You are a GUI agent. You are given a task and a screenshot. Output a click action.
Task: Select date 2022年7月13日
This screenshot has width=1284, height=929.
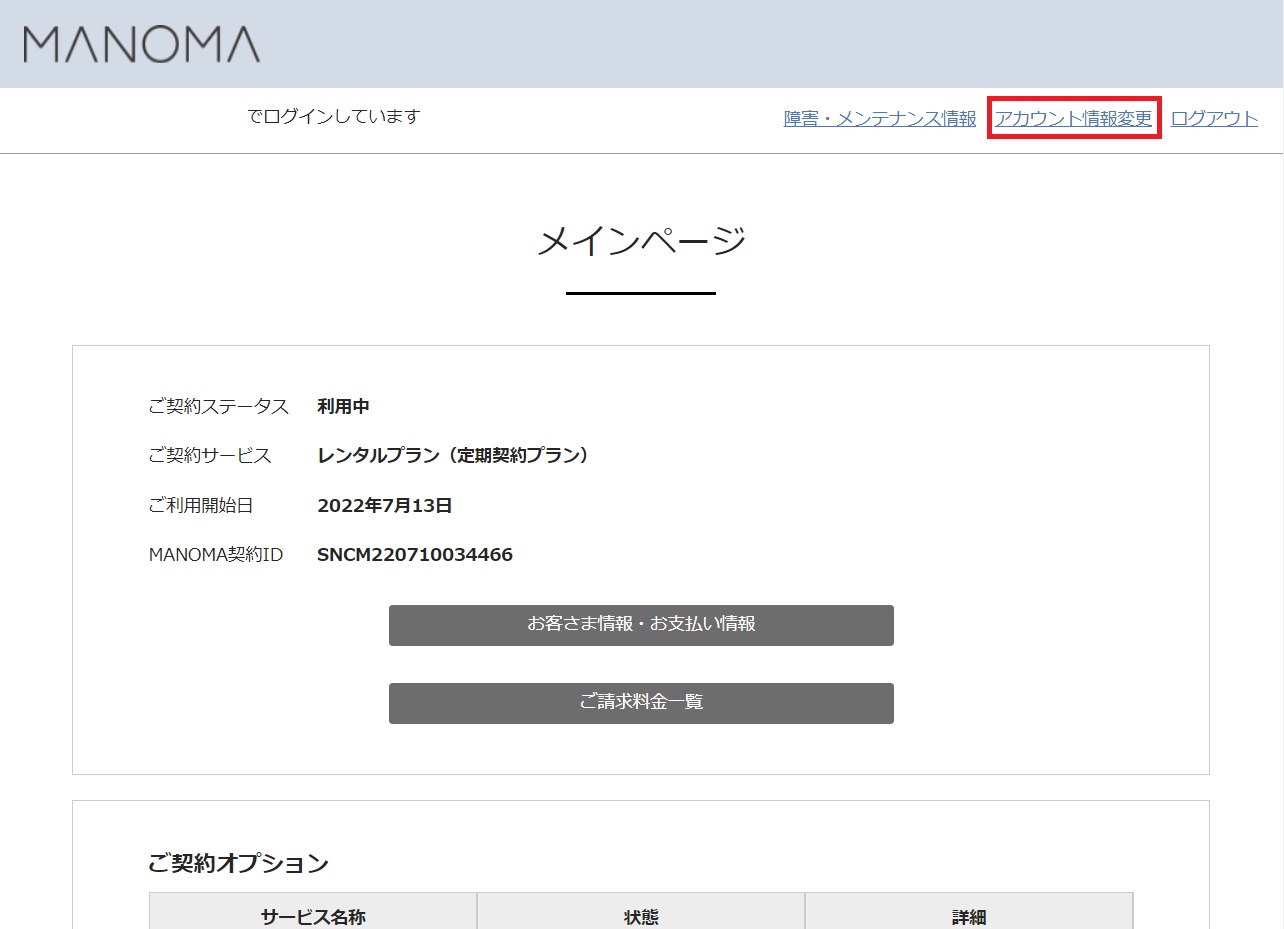click(385, 505)
